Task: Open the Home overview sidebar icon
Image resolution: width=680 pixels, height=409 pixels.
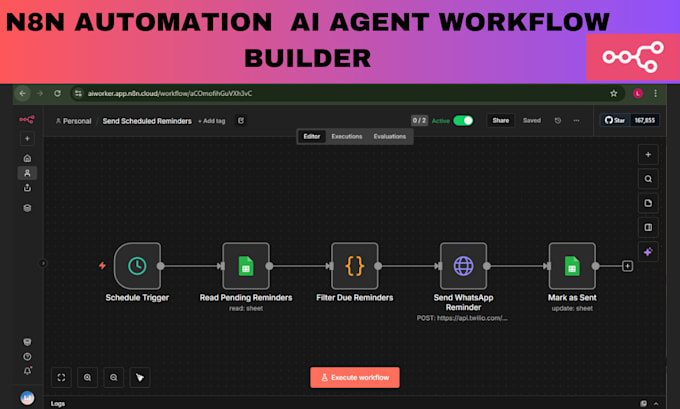Action: [27, 158]
